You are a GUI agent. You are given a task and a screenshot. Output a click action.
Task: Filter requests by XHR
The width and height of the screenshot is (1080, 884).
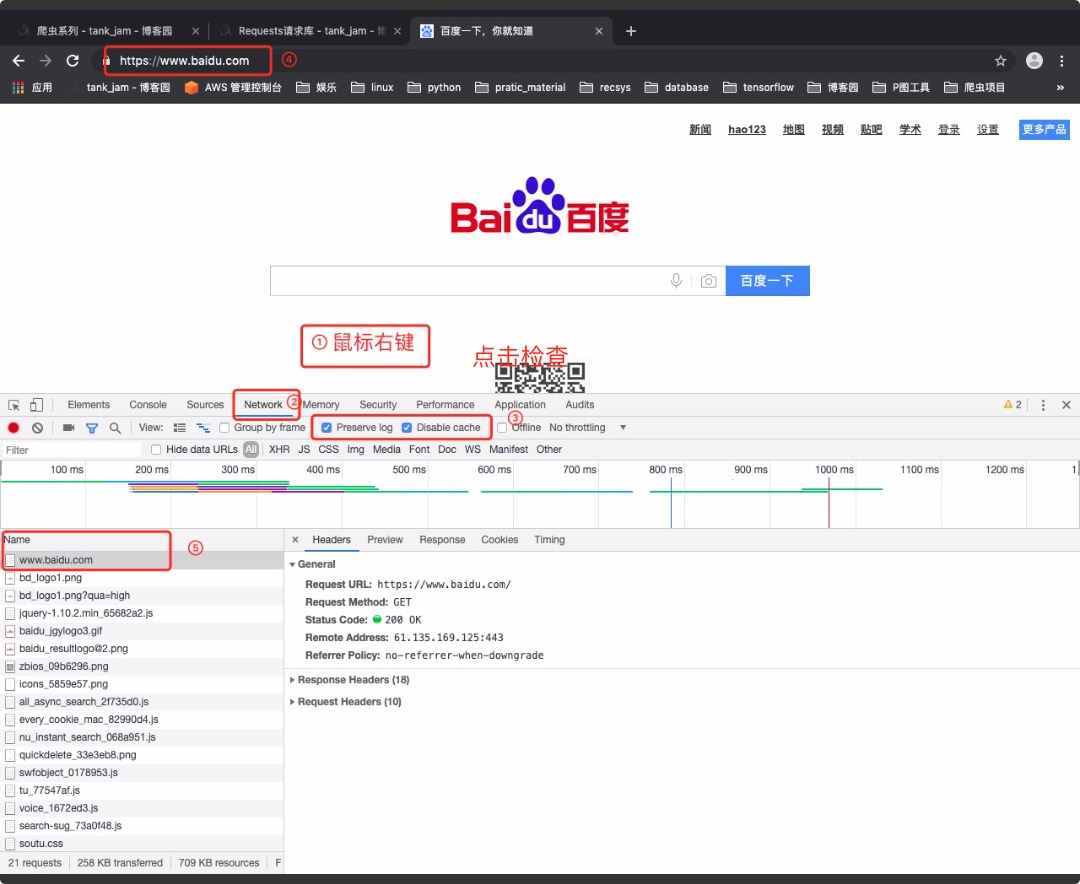click(x=279, y=450)
